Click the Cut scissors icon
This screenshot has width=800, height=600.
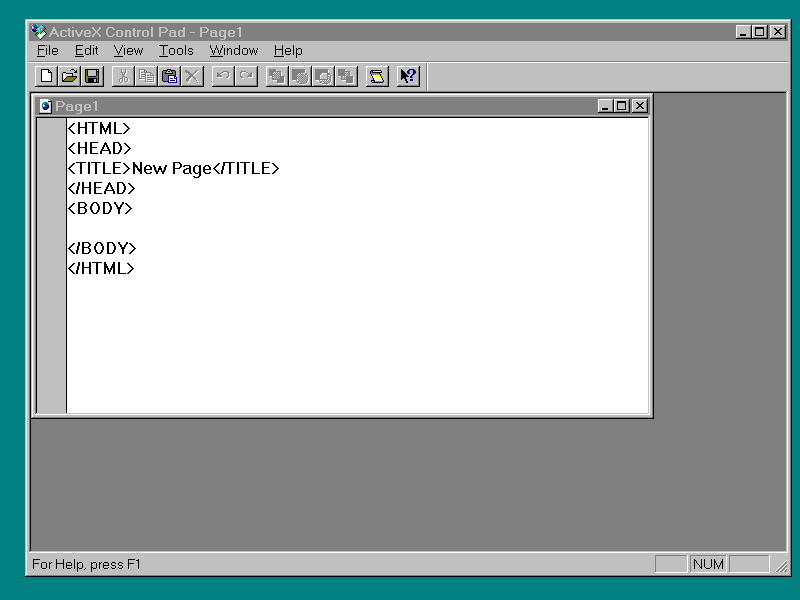(x=123, y=76)
